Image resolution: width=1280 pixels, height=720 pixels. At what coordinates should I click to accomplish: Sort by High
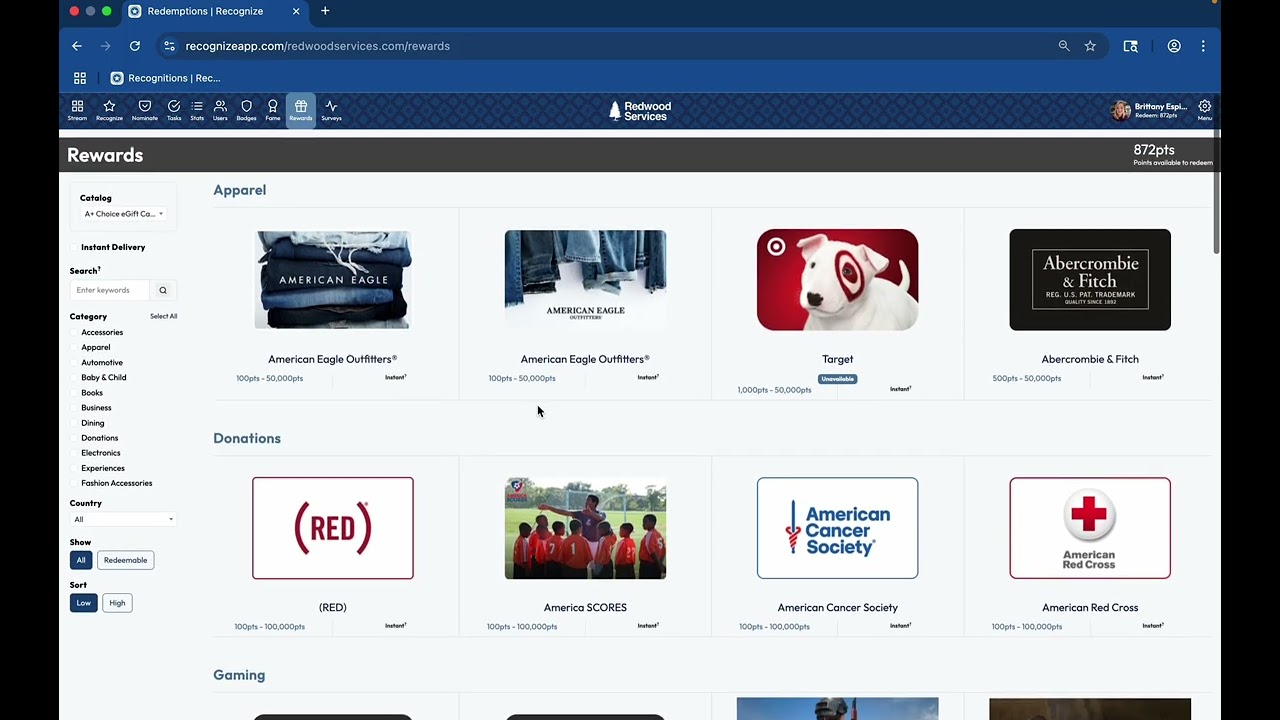pyautogui.click(x=117, y=603)
